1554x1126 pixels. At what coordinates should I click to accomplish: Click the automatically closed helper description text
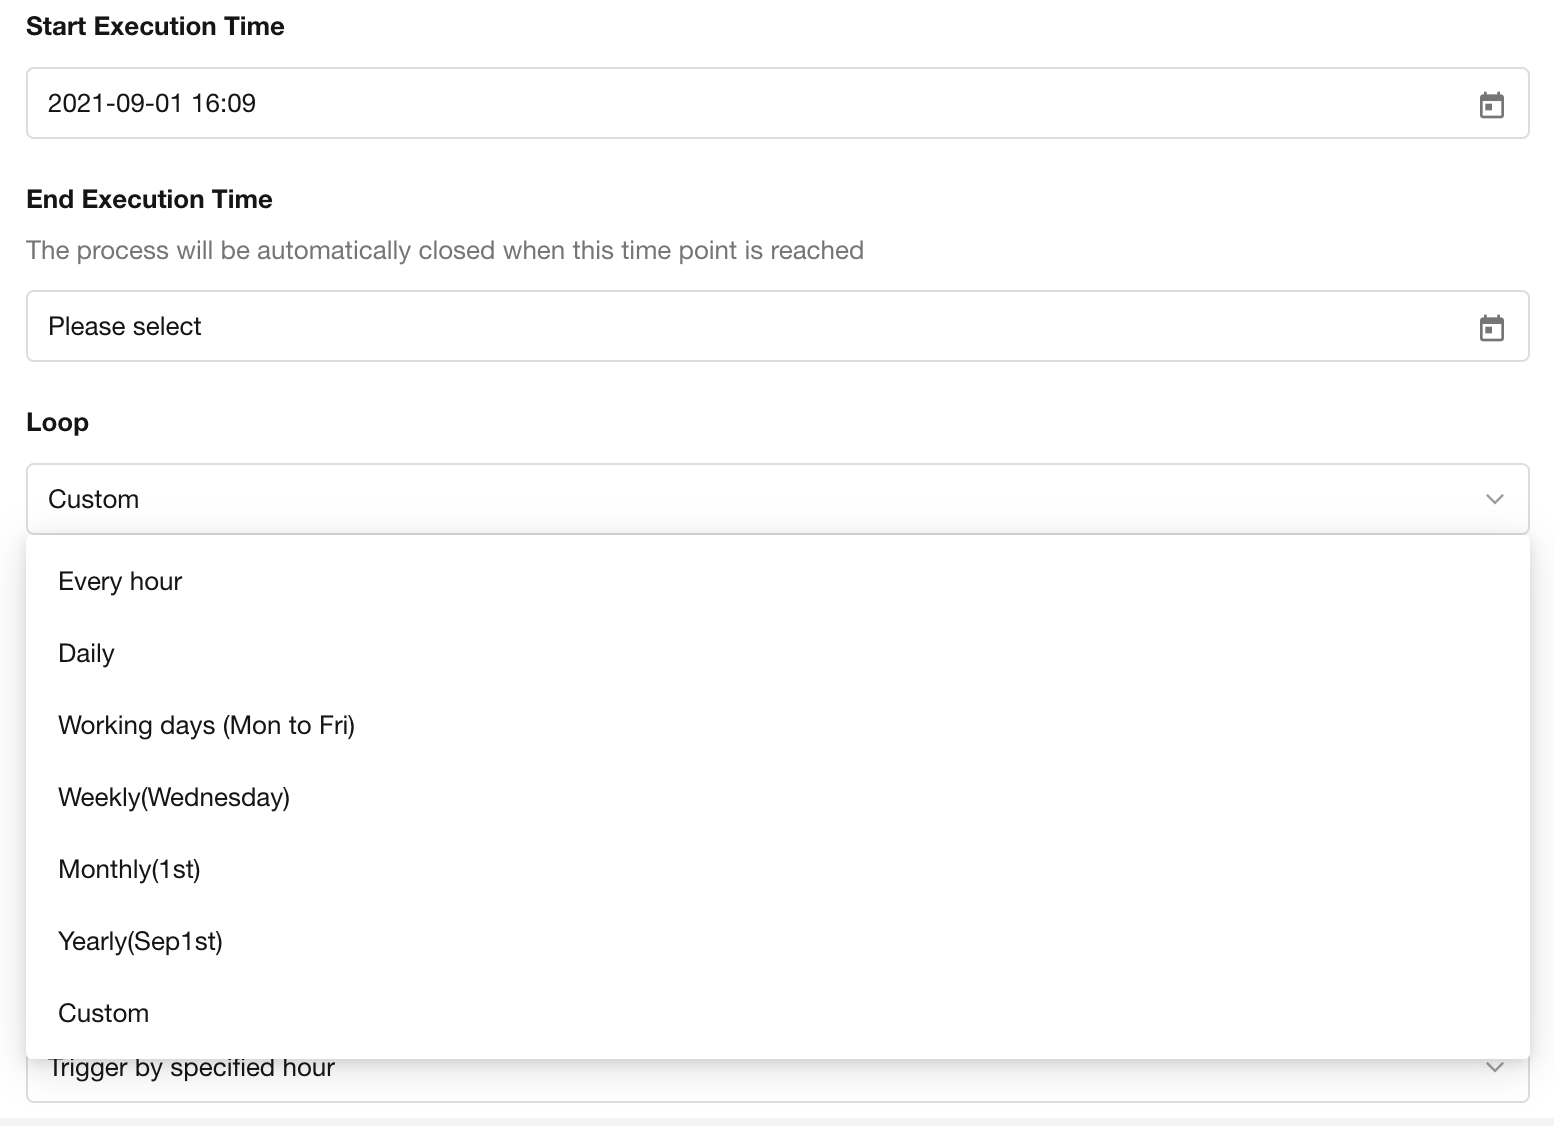tap(444, 250)
